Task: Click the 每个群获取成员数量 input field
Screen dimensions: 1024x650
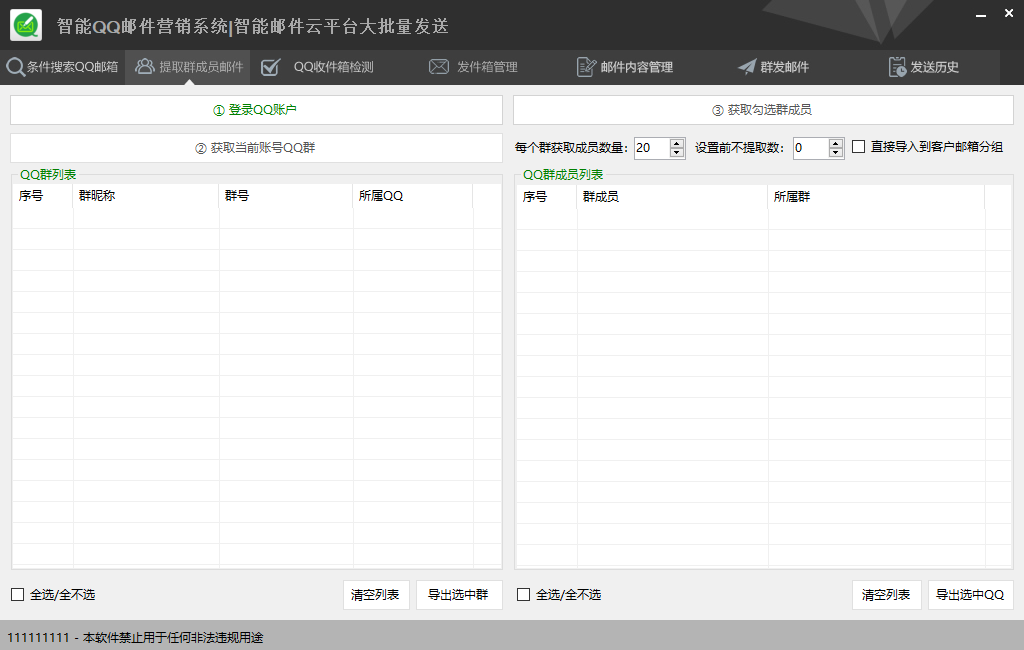Action: point(652,148)
